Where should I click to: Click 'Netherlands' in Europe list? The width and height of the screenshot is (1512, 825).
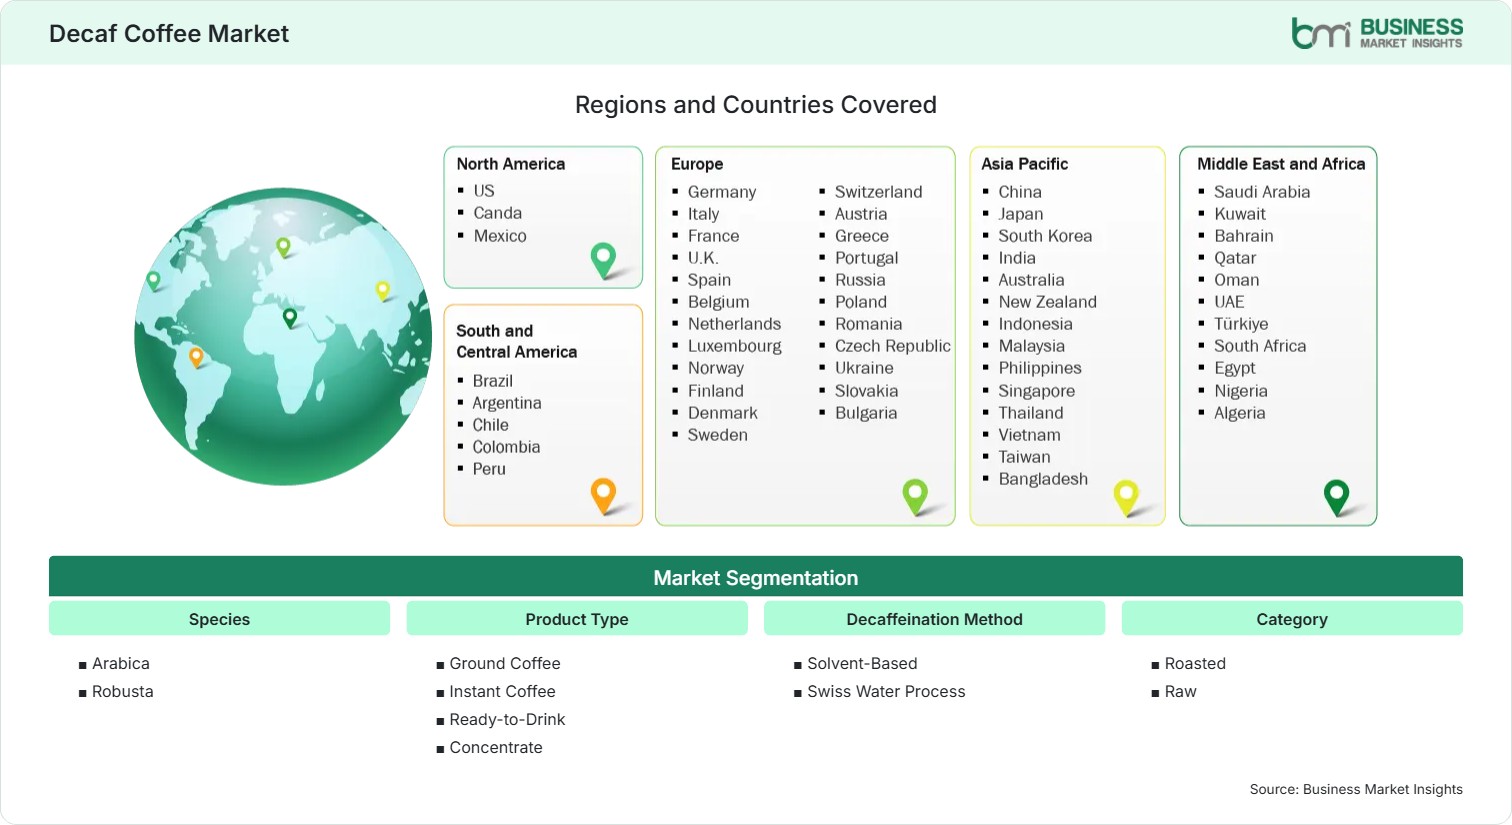(734, 324)
